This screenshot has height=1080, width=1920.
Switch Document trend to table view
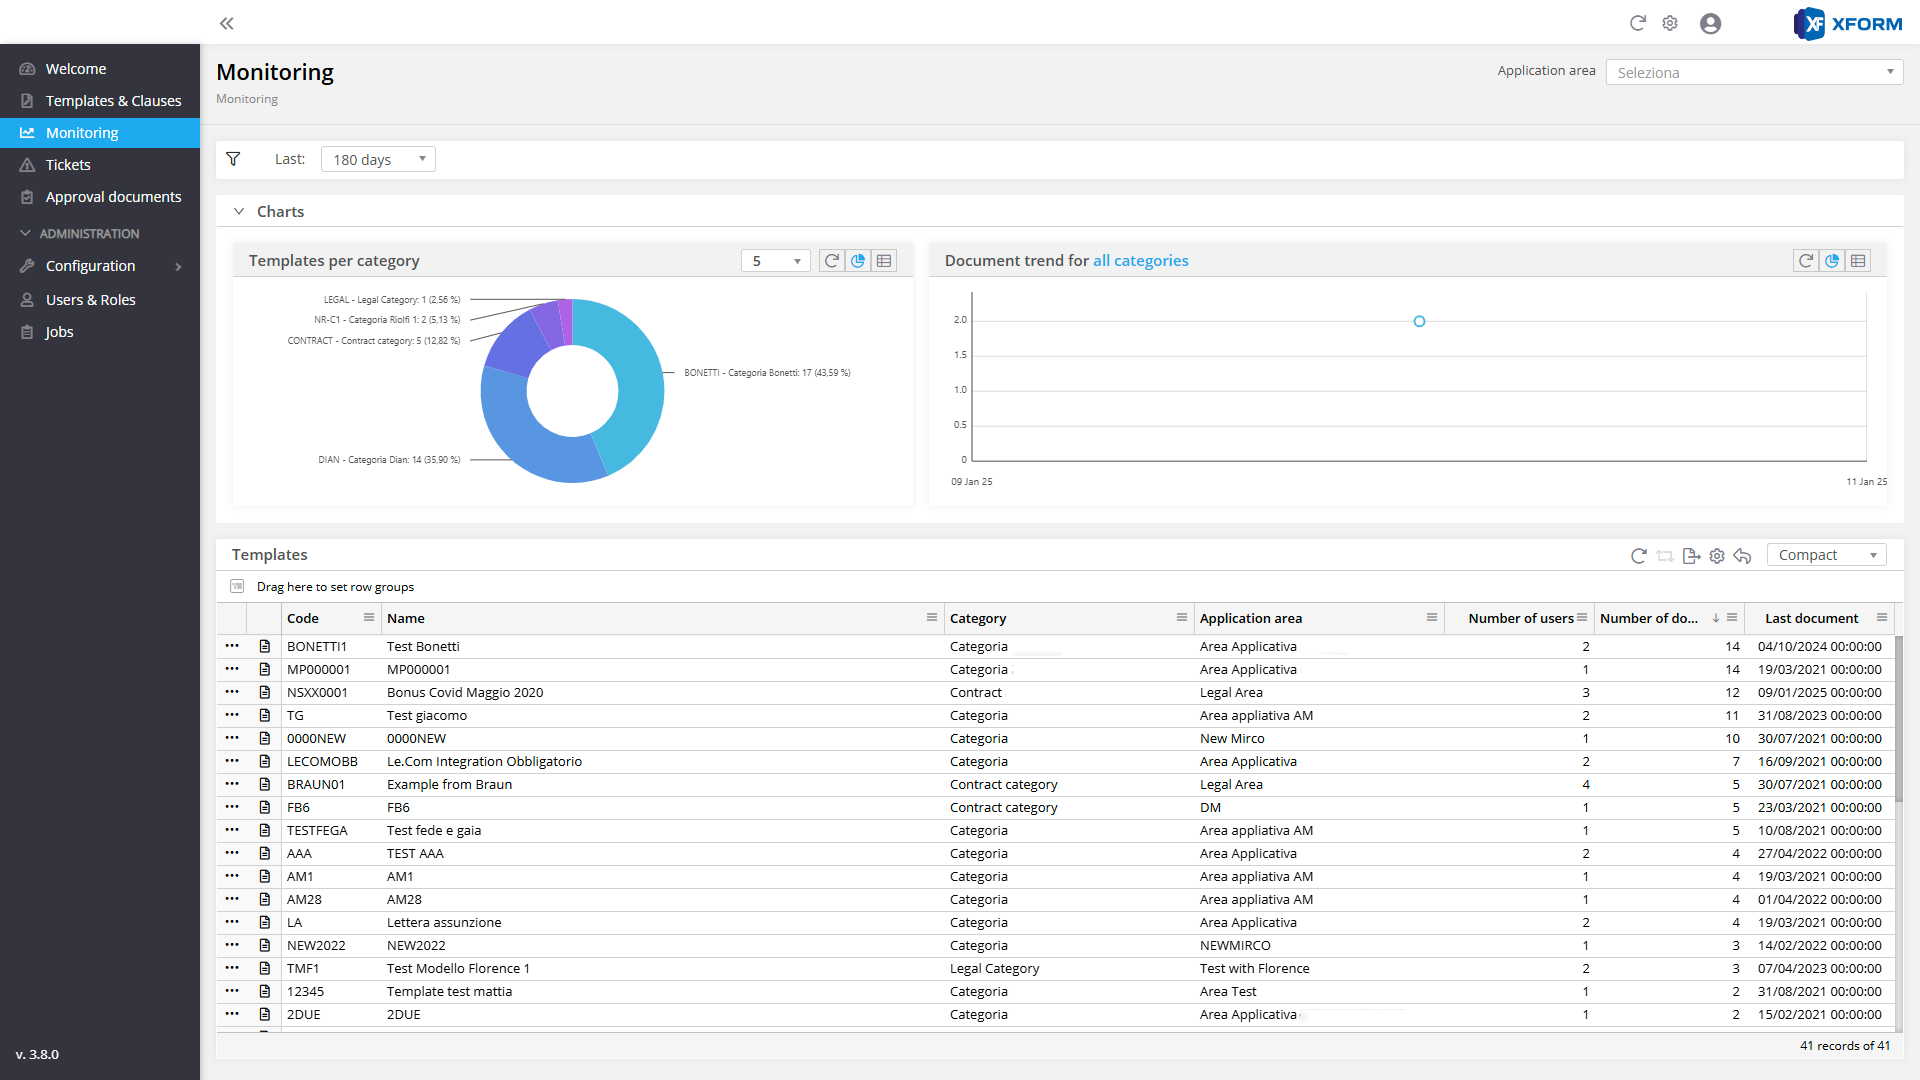point(1858,261)
